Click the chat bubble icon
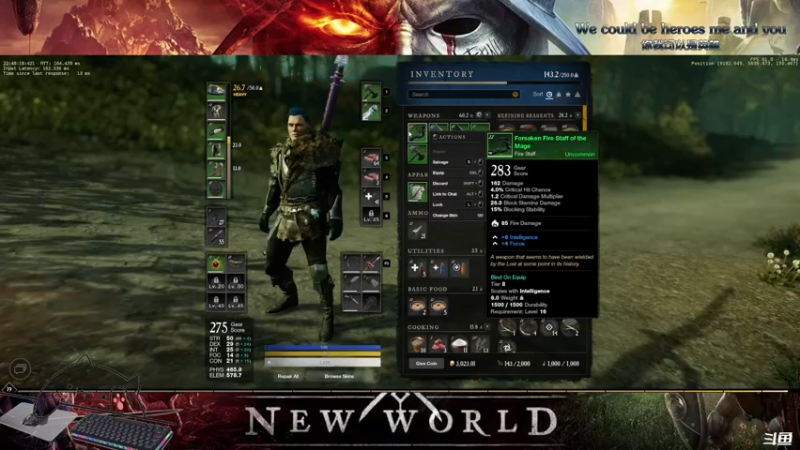Image resolution: width=800 pixels, height=450 pixels. coord(20,368)
